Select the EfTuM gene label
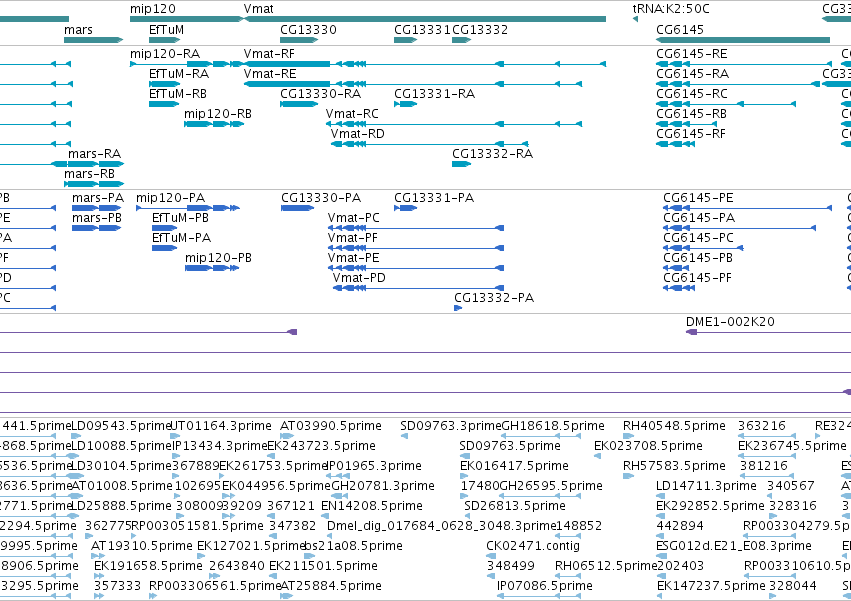 pyautogui.click(x=166, y=29)
